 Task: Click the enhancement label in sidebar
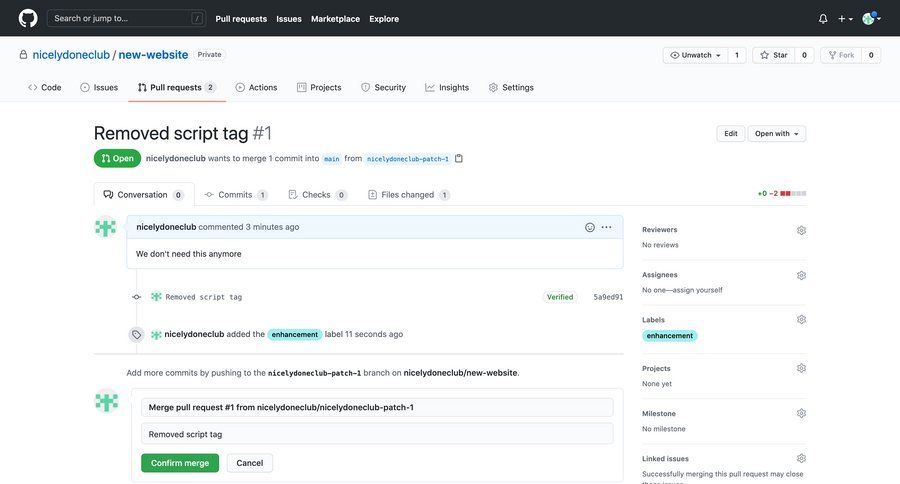tap(670, 335)
